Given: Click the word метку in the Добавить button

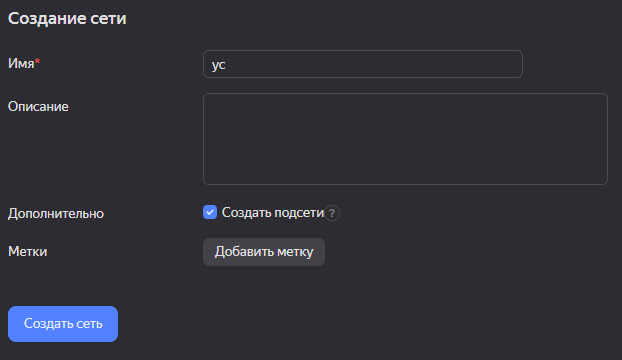Looking at the screenshot, I should 295,252.
